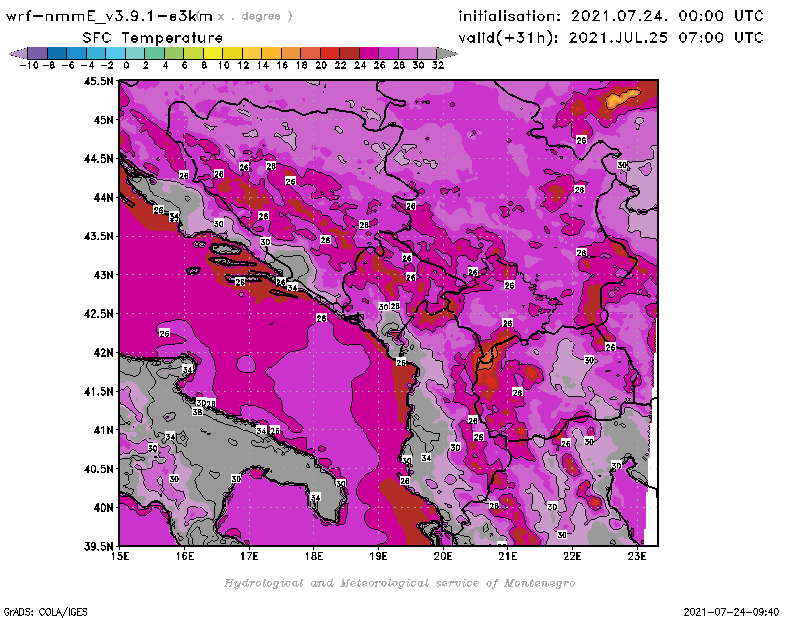This screenshot has height=618, width=800.
Task: Click the teal-green 2 to 4 legend swatch
Action: [155, 54]
